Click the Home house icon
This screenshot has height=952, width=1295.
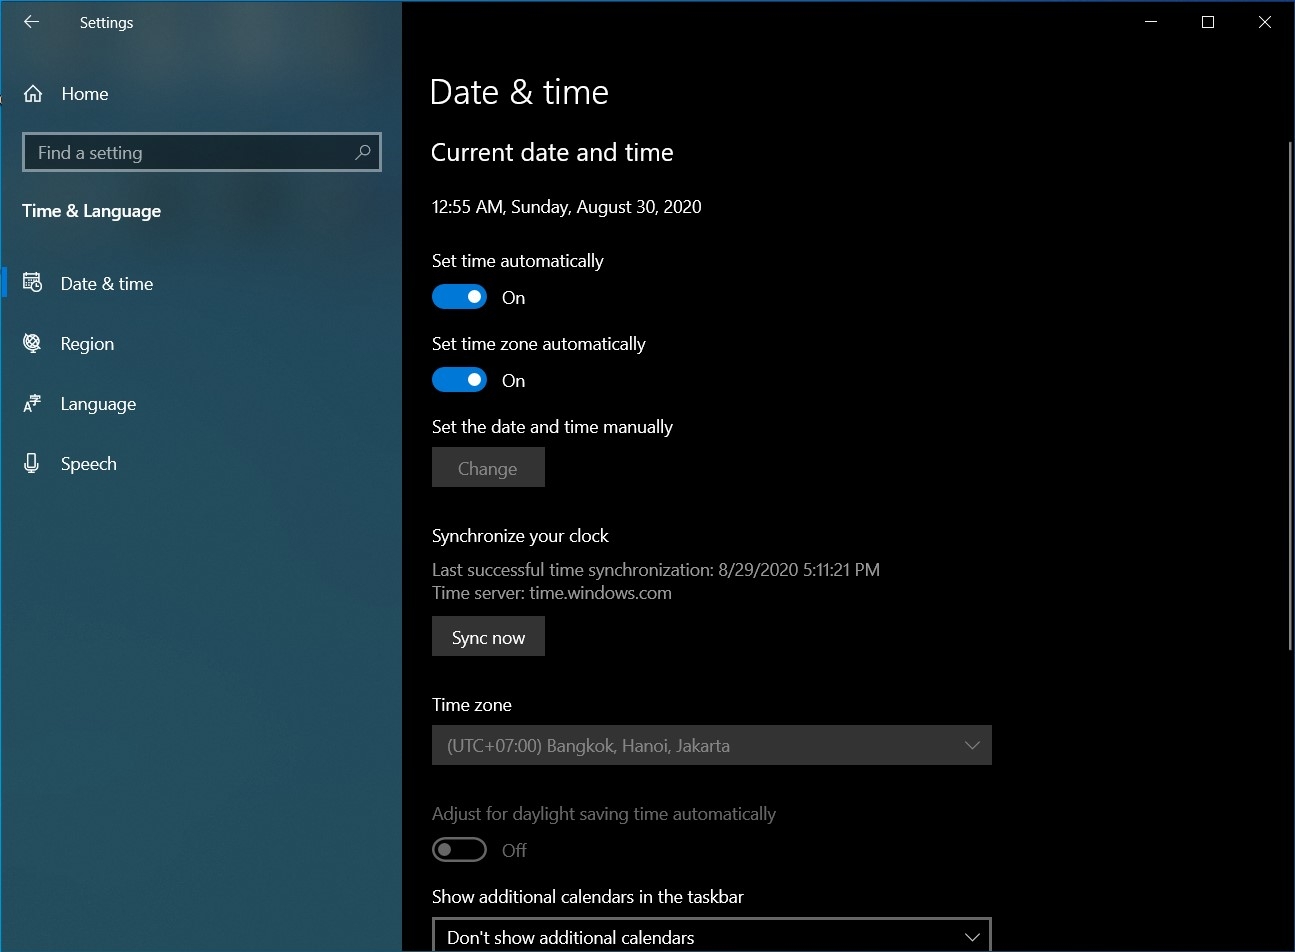[33, 94]
